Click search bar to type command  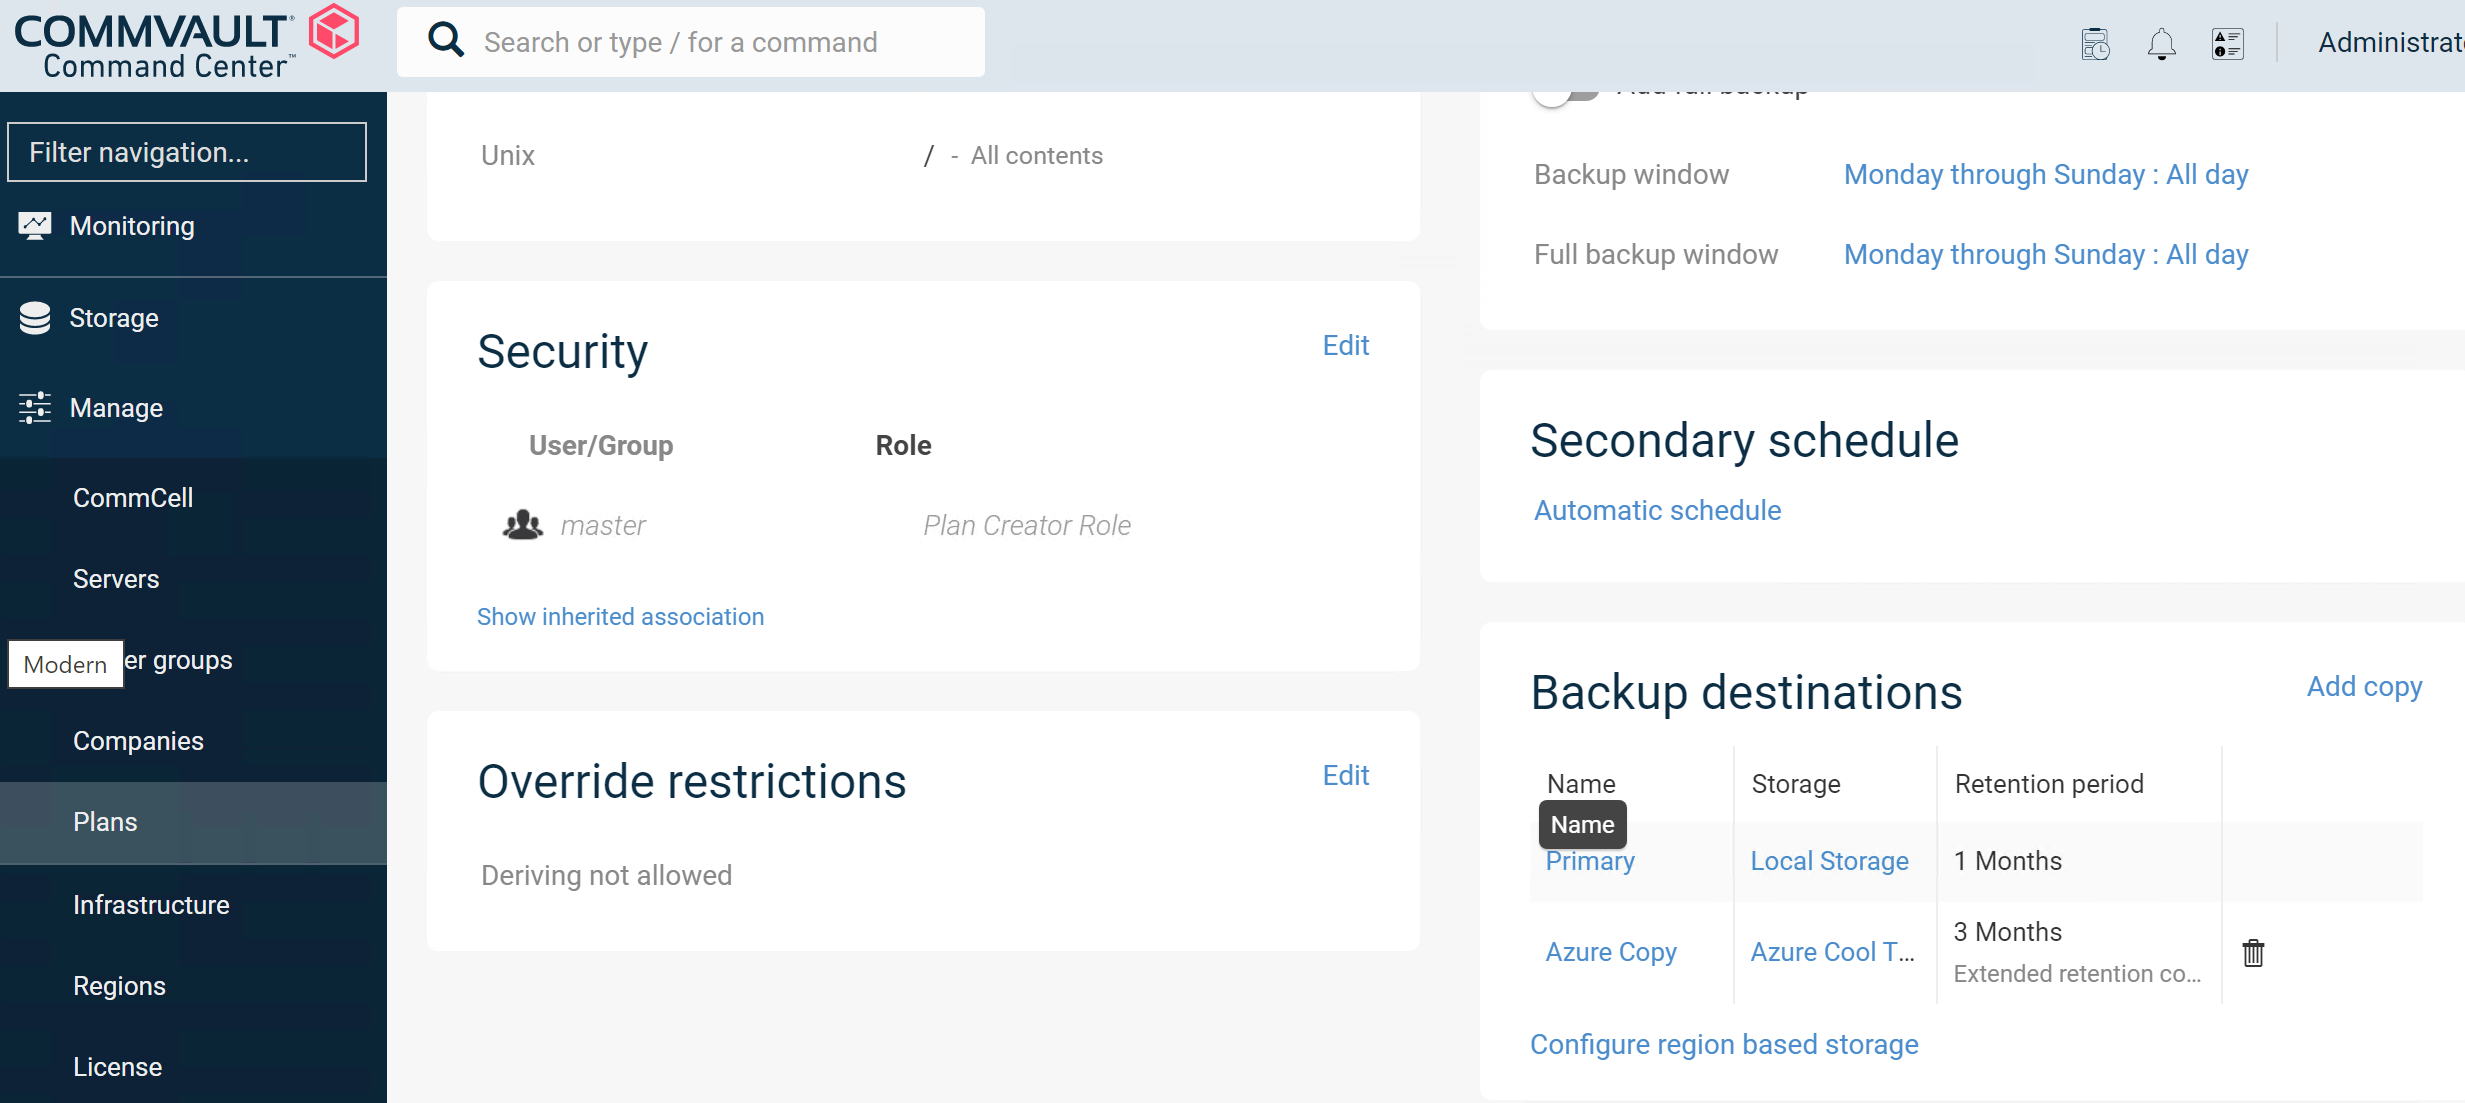(690, 42)
